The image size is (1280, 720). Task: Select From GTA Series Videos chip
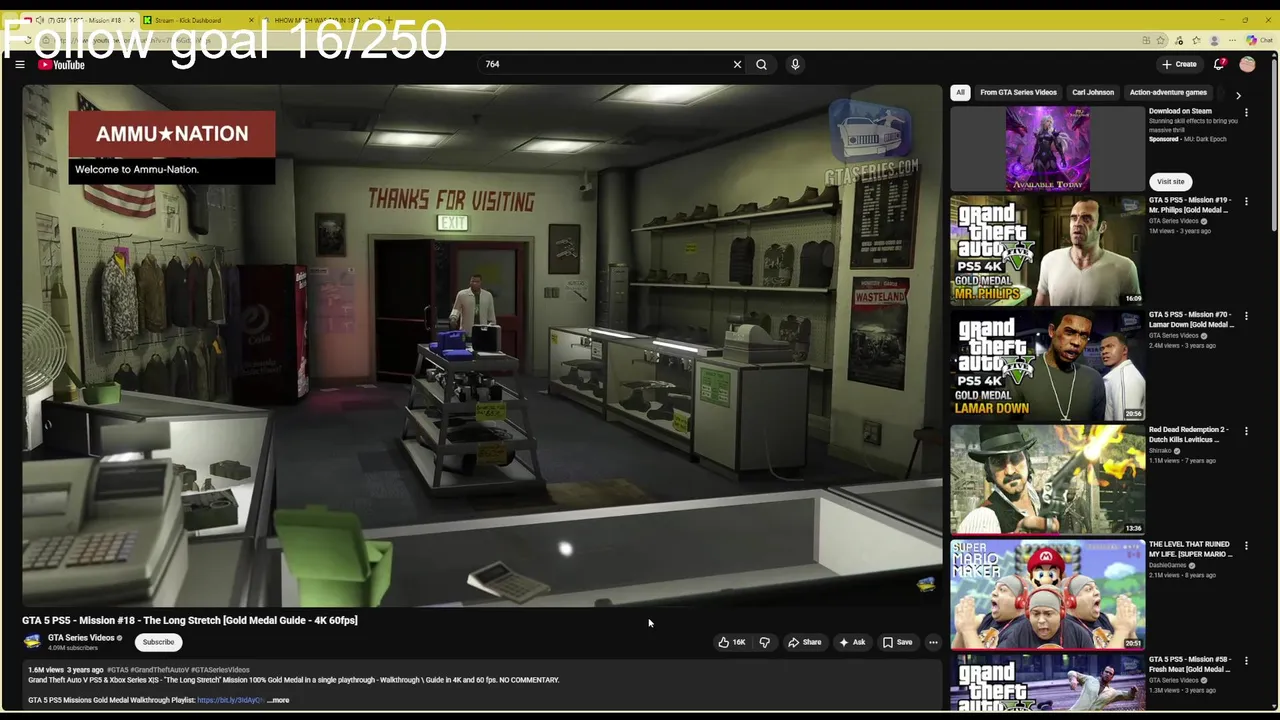click(1018, 92)
